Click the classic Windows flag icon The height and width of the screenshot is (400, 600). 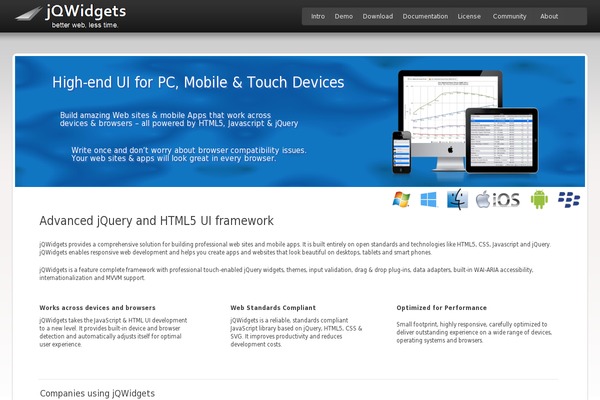tap(401, 199)
